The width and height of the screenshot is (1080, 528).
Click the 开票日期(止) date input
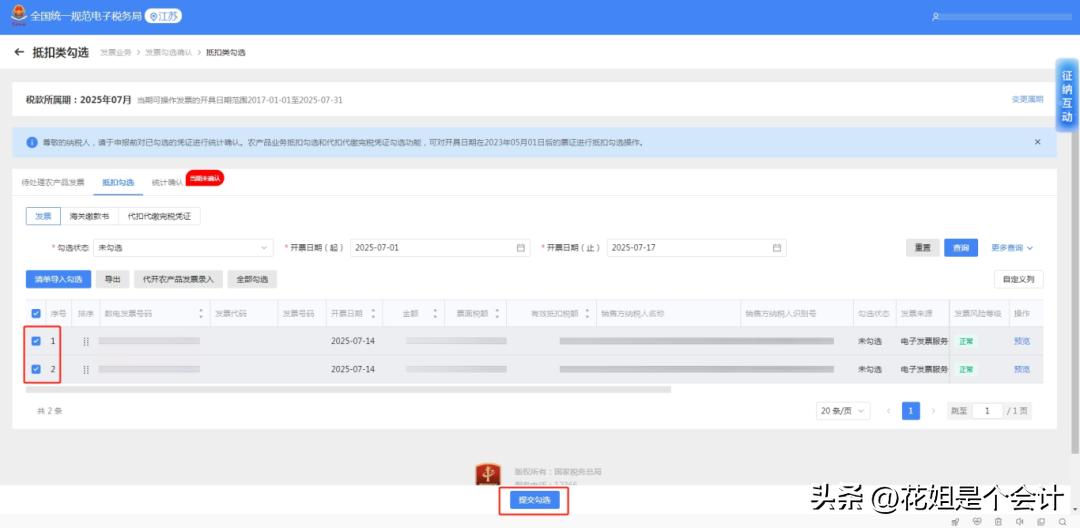pos(696,248)
